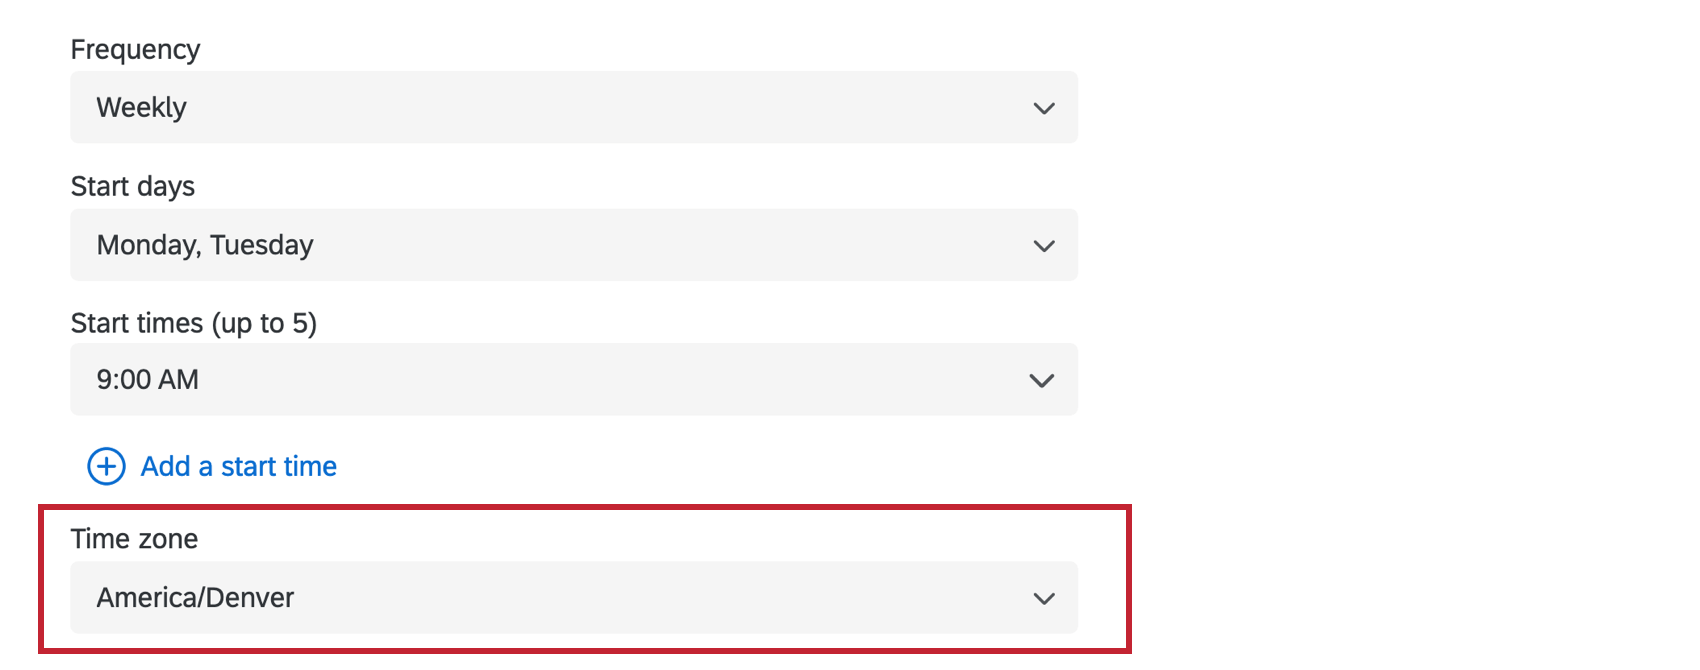
Task: Click the chevron on the Weekly dropdown
Action: [x=1043, y=108]
